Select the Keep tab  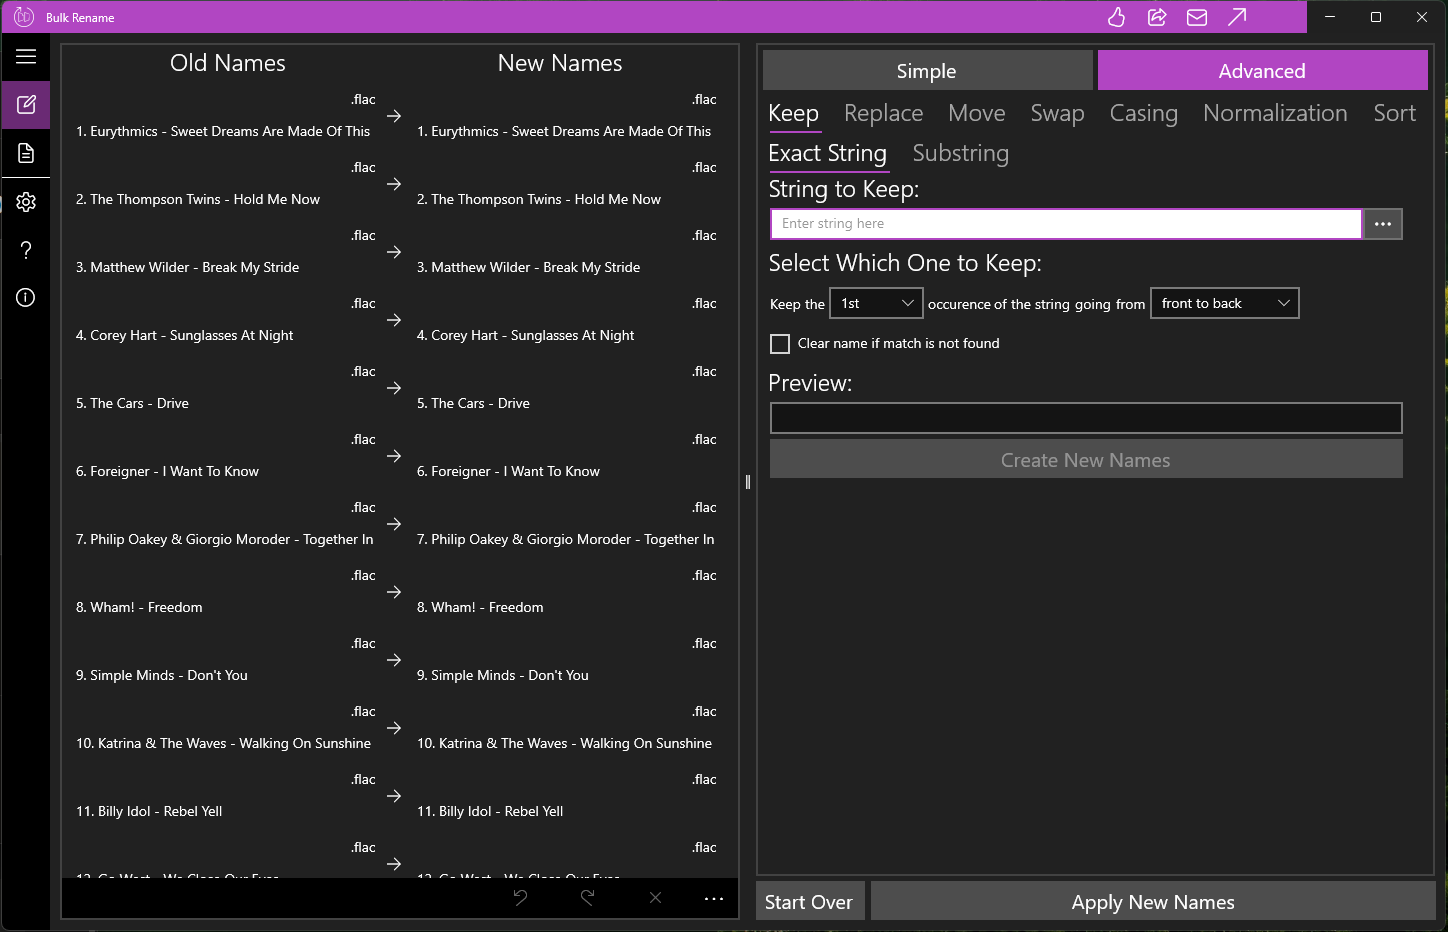coord(794,114)
